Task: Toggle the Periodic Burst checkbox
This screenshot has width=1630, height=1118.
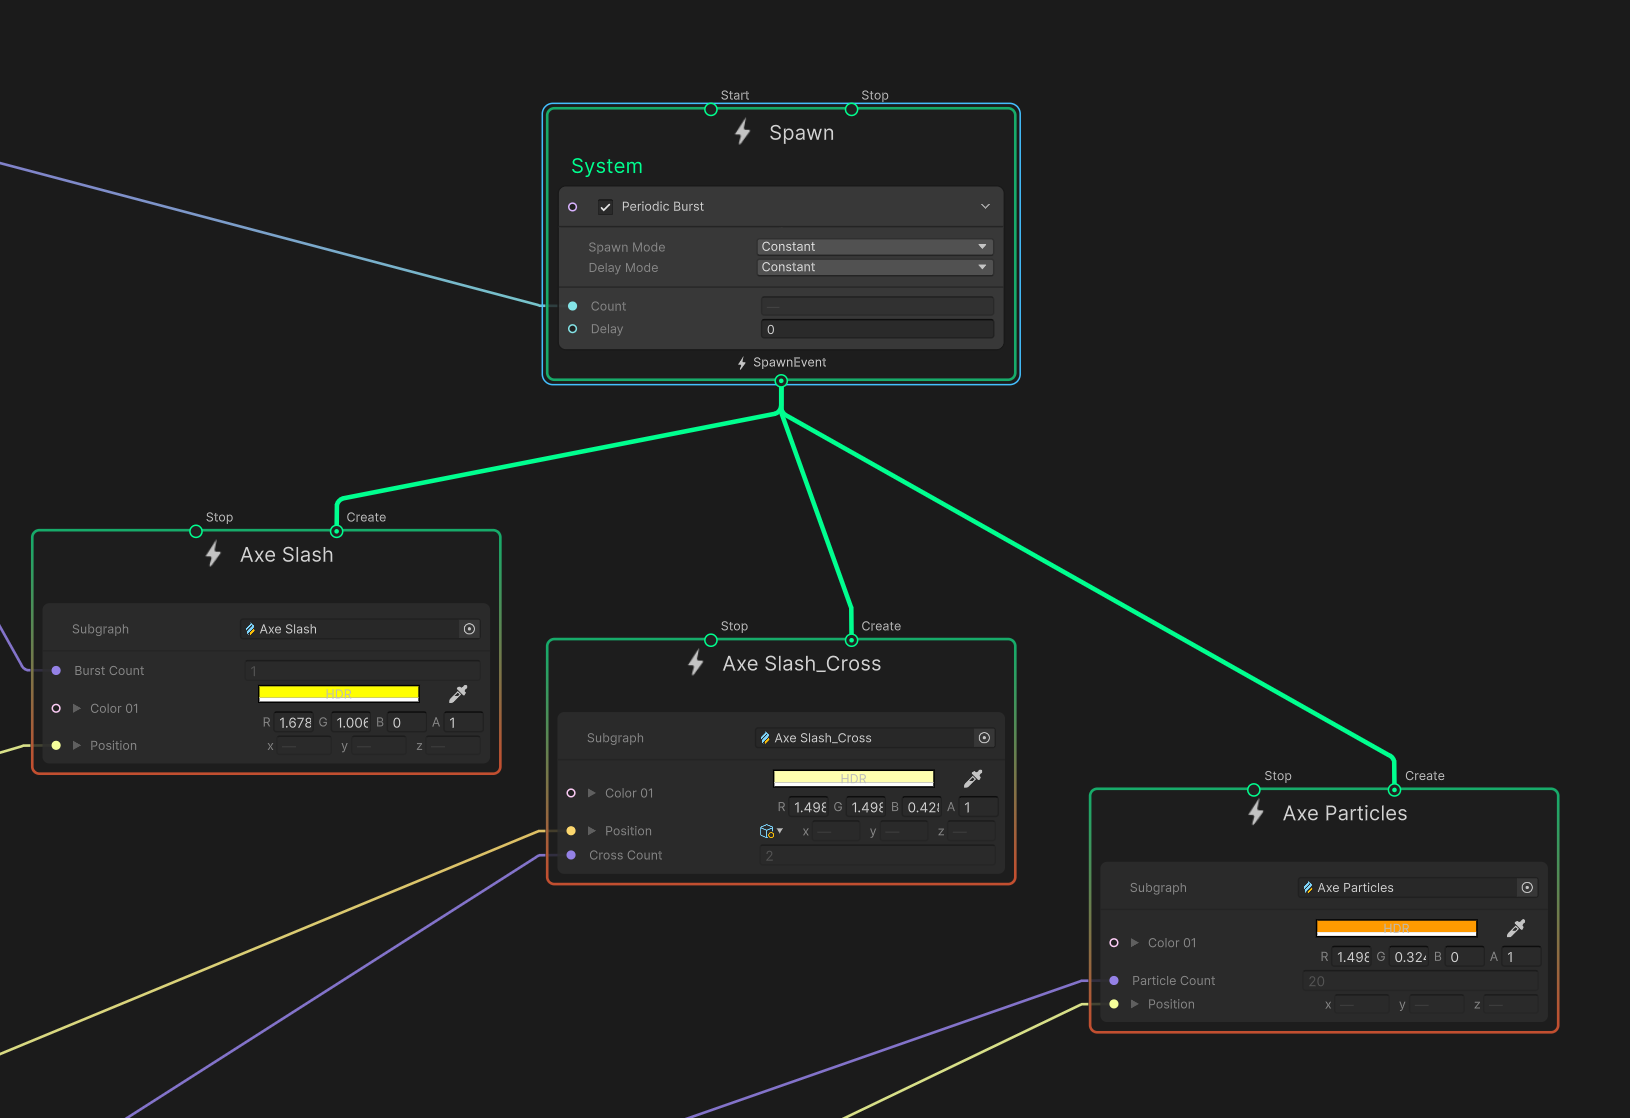Action: pos(605,206)
